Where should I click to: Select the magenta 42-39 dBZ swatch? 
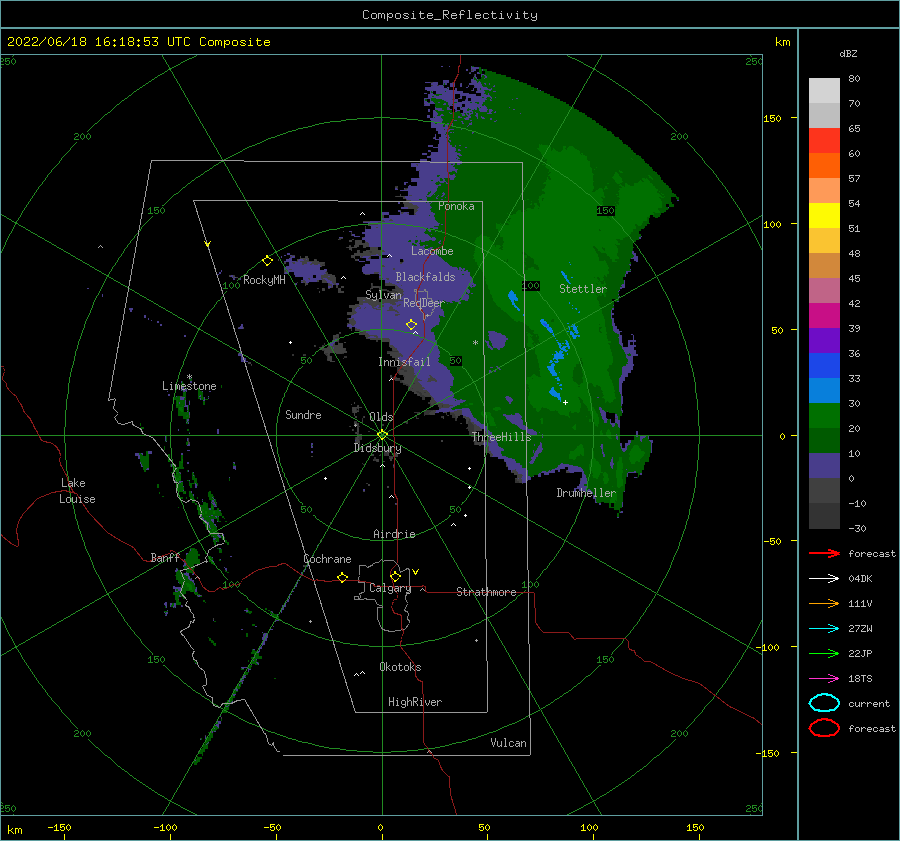click(x=824, y=316)
